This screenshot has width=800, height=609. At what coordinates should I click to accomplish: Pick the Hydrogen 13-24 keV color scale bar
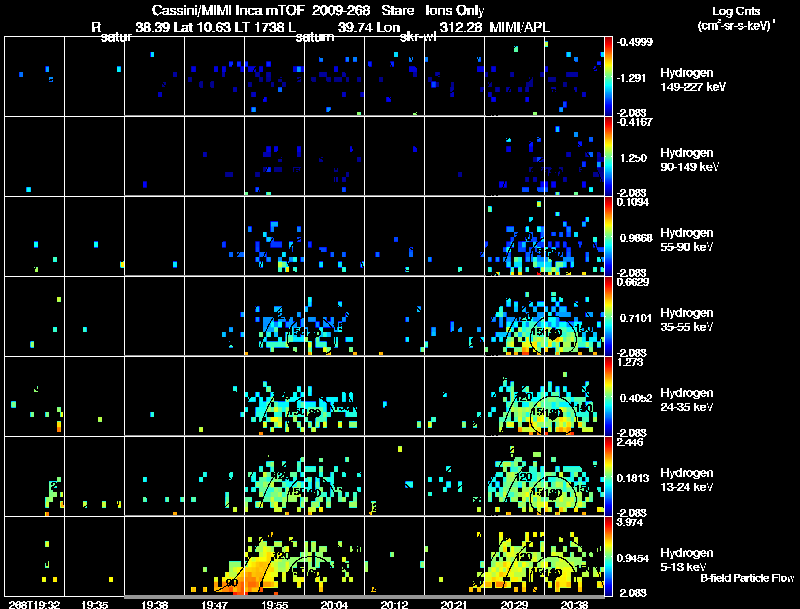coord(608,476)
